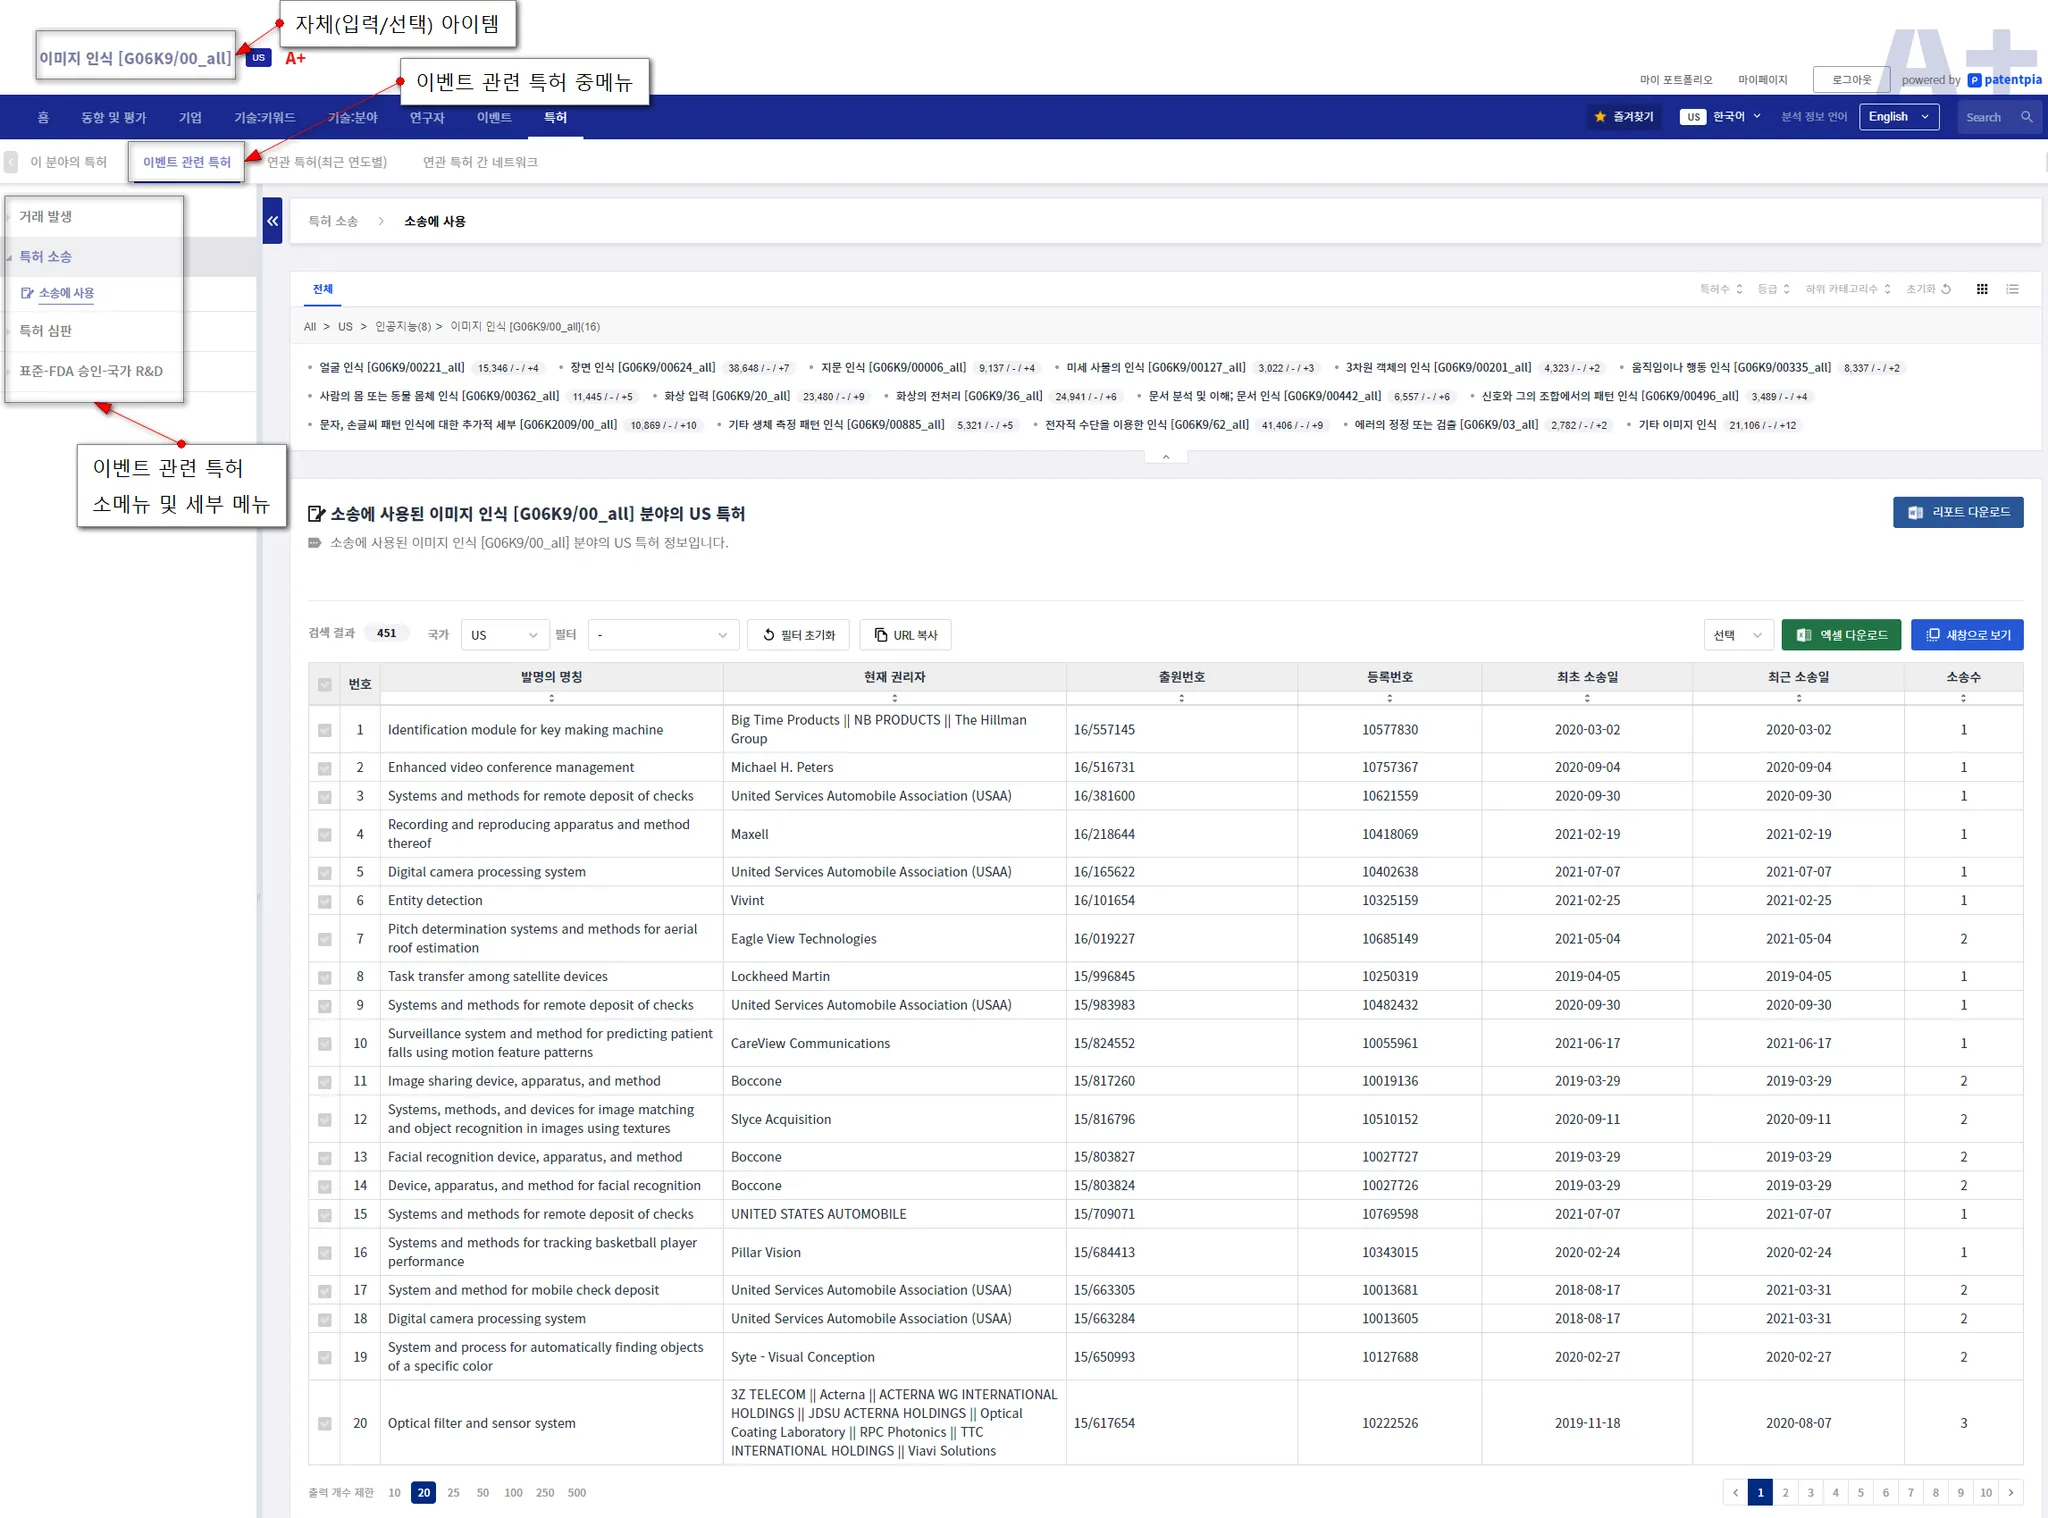The width and height of the screenshot is (2048, 1518).
Task: Click the 엑셀 다운로드 button
Action: (x=1840, y=635)
